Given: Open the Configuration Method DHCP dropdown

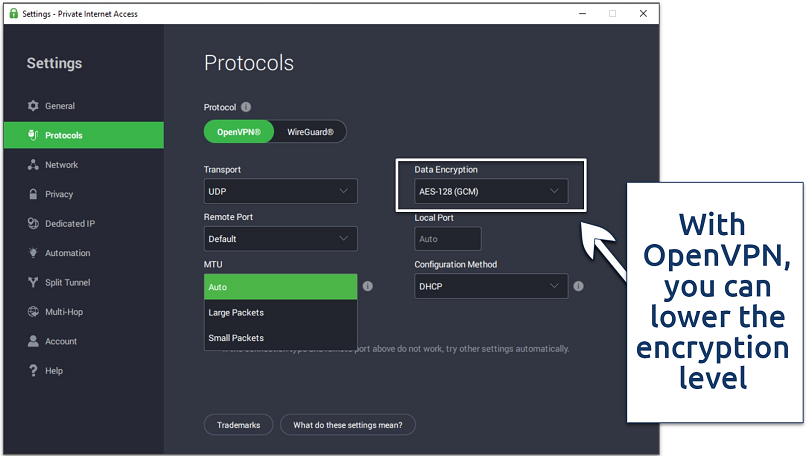Looking at the screenshot, I should click(491, 286).
